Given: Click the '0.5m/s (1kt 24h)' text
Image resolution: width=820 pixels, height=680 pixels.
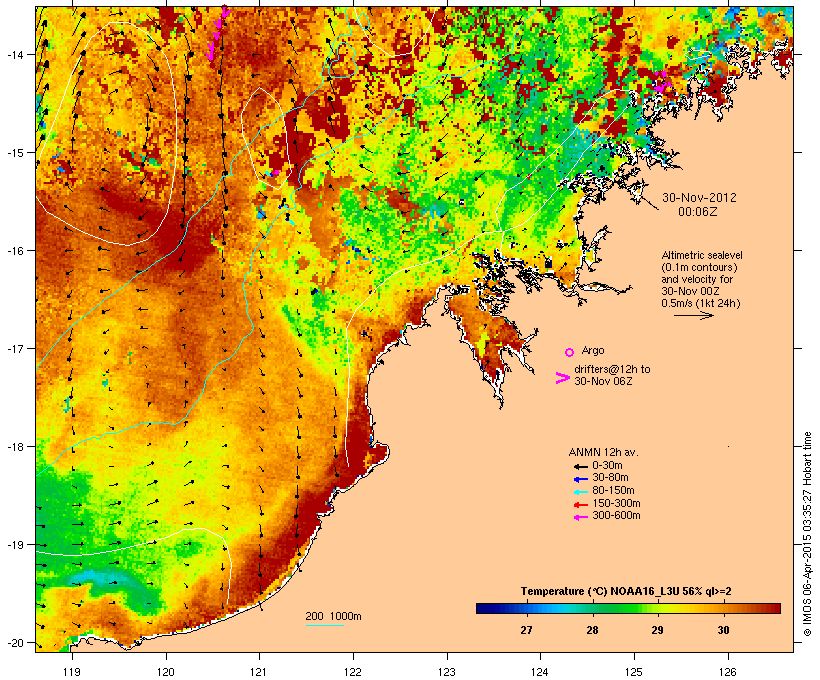Looking at the screenshot, I should click(701, 303).
